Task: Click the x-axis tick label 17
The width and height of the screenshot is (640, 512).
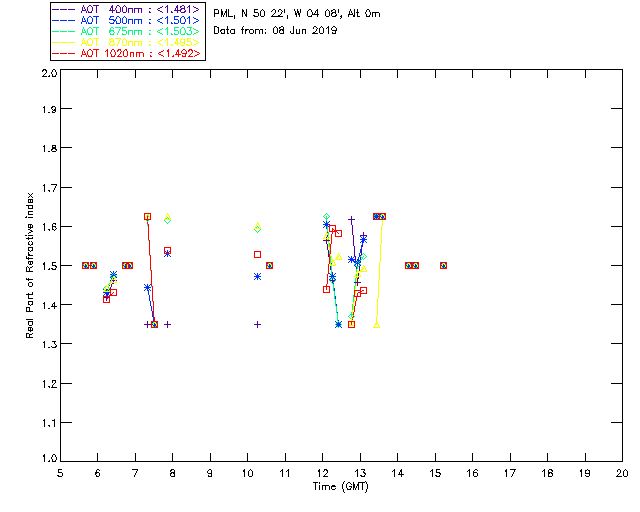Action: click(510, 473)
